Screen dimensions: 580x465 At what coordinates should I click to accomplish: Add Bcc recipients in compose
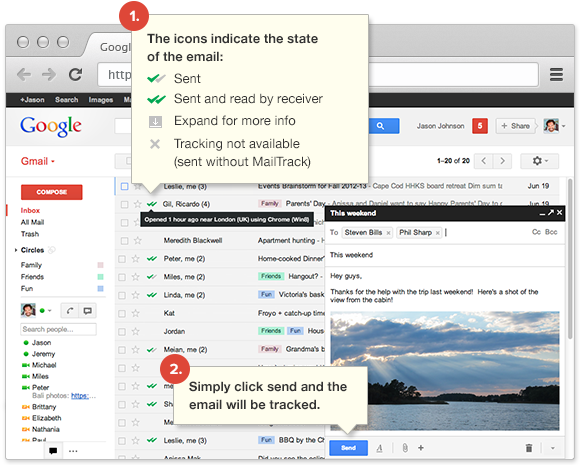(x=551, y=232)
